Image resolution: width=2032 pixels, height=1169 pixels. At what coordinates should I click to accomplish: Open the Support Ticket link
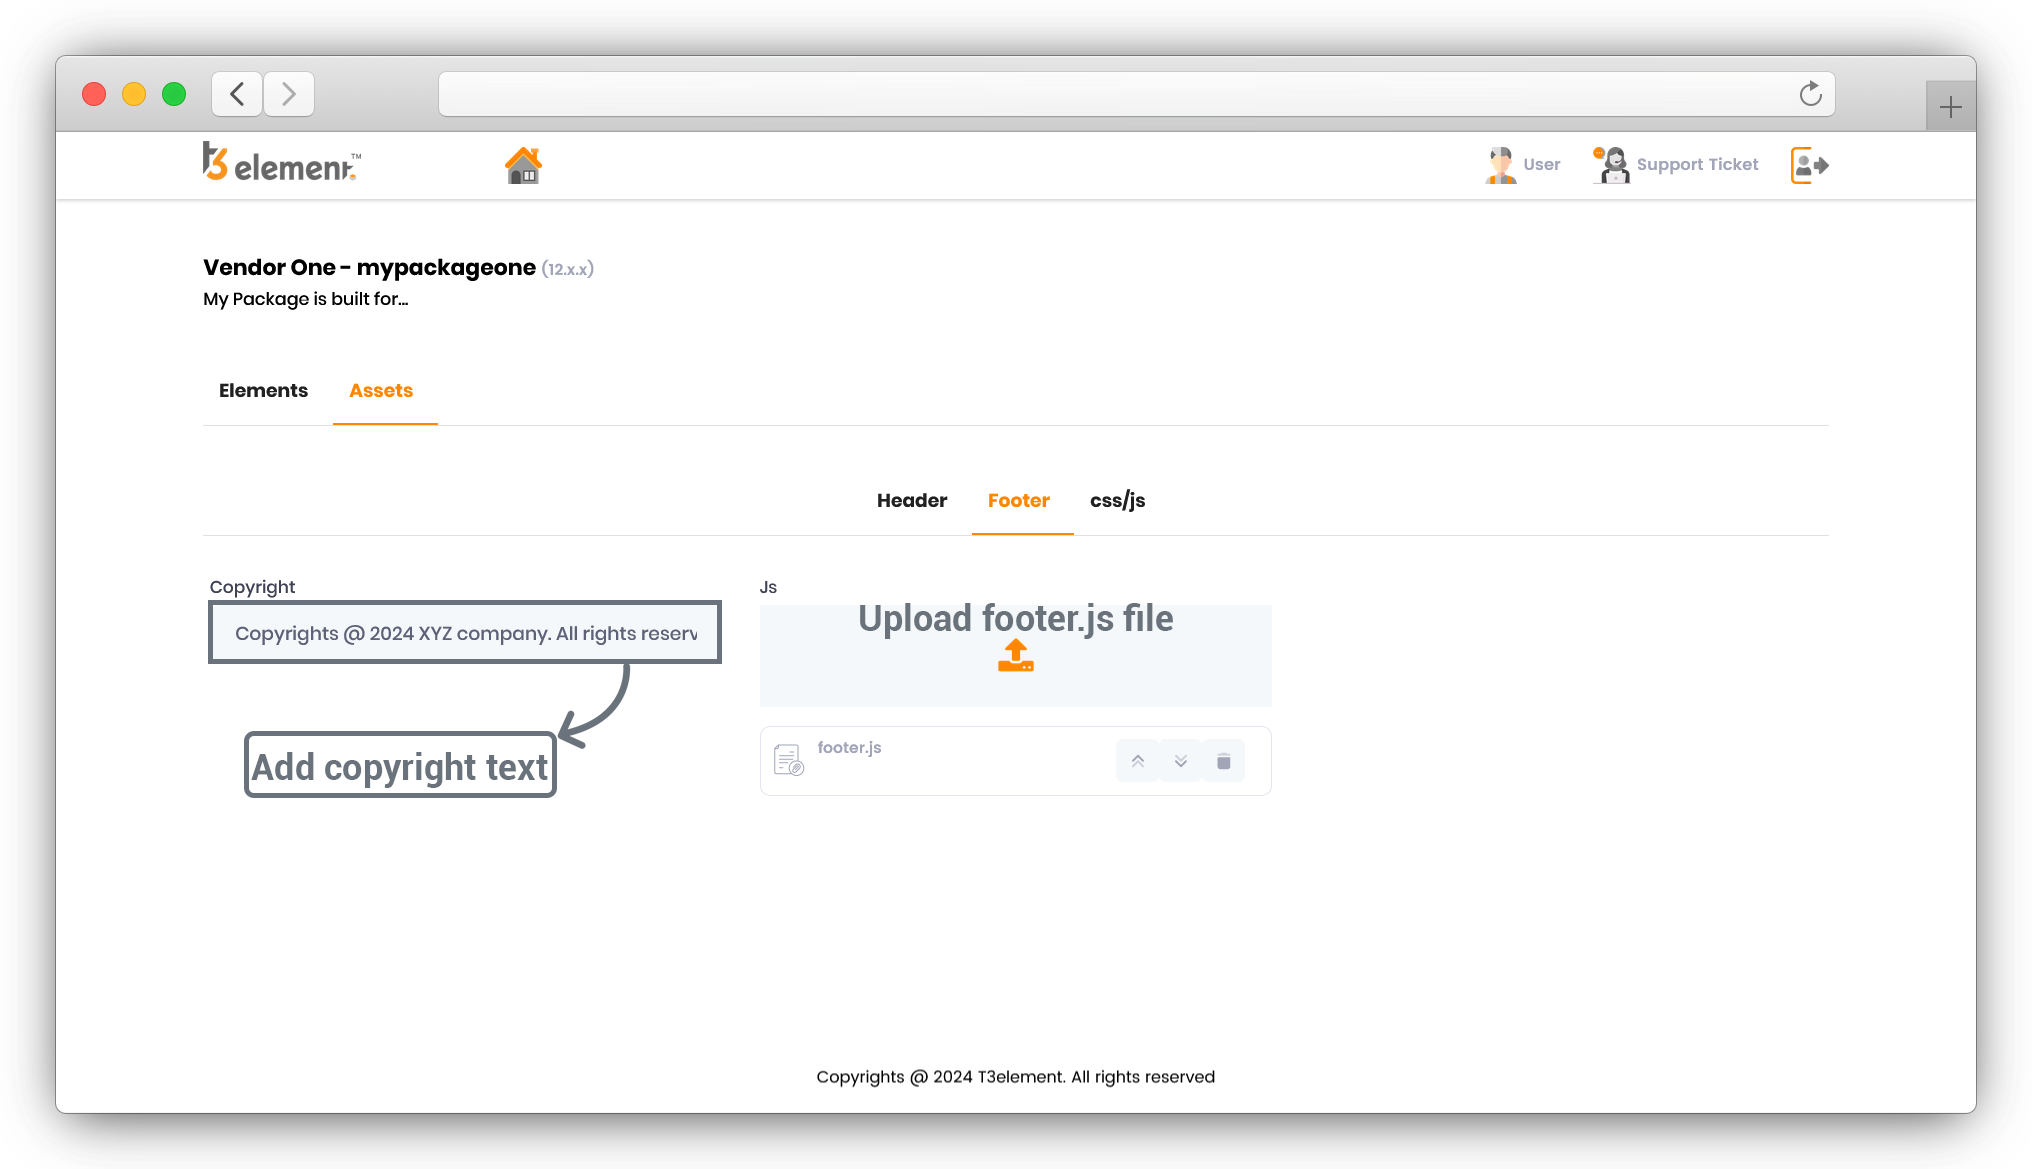[1697, 165]
